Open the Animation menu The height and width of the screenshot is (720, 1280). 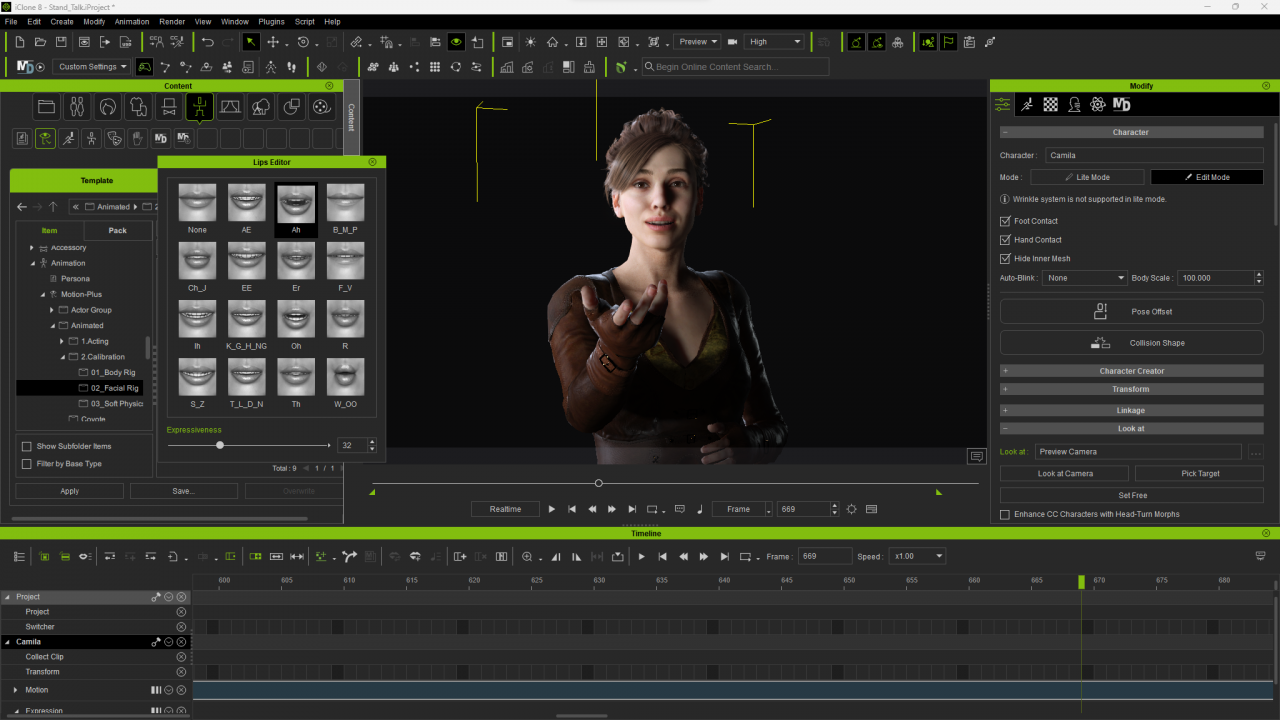[131, 21]
